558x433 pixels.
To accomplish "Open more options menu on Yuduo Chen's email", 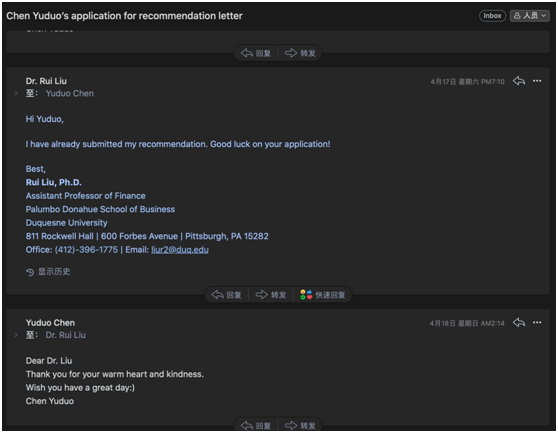I will 537,323.
